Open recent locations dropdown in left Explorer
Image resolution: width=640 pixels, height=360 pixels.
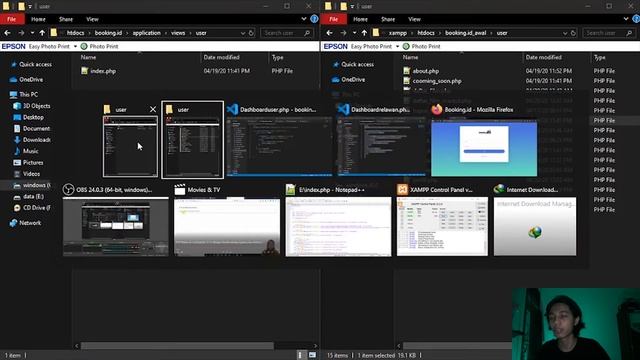pos(32,33)
